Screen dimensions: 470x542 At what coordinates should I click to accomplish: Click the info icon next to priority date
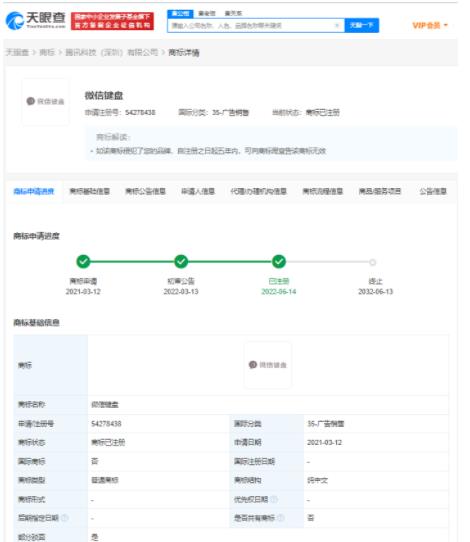(x=274, y=499)
